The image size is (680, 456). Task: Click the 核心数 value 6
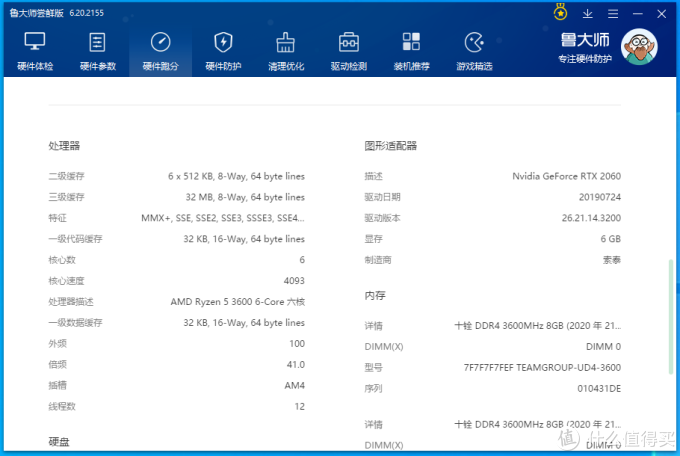point(302,259)
